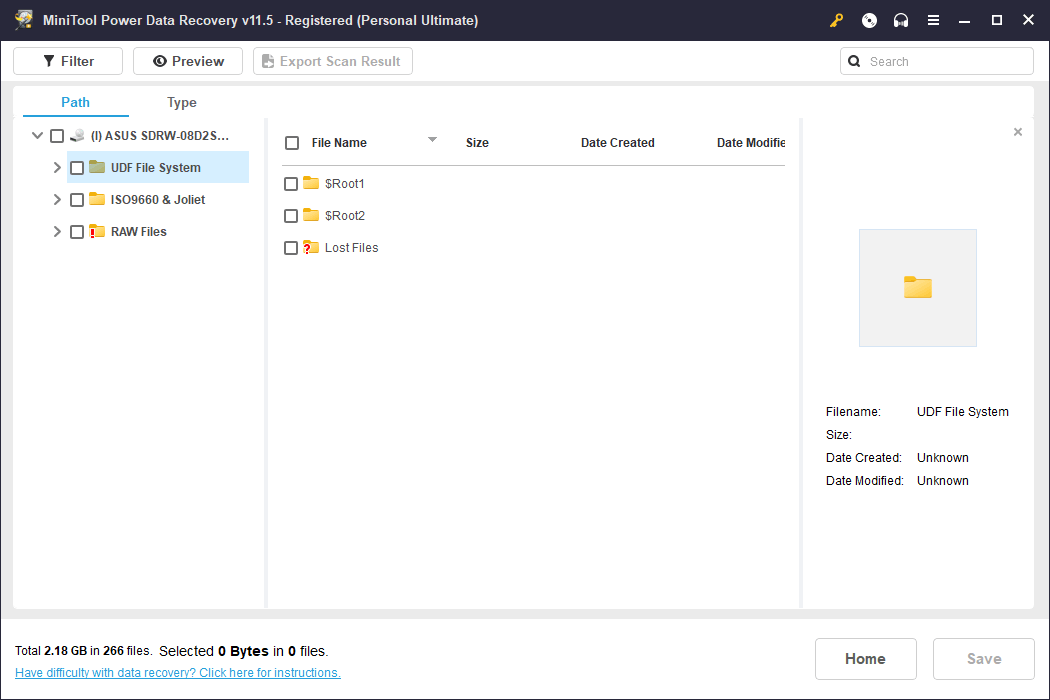Viewport: 1050px width, 700px height.
Task: Click the Home button
Action: (865, 659)
